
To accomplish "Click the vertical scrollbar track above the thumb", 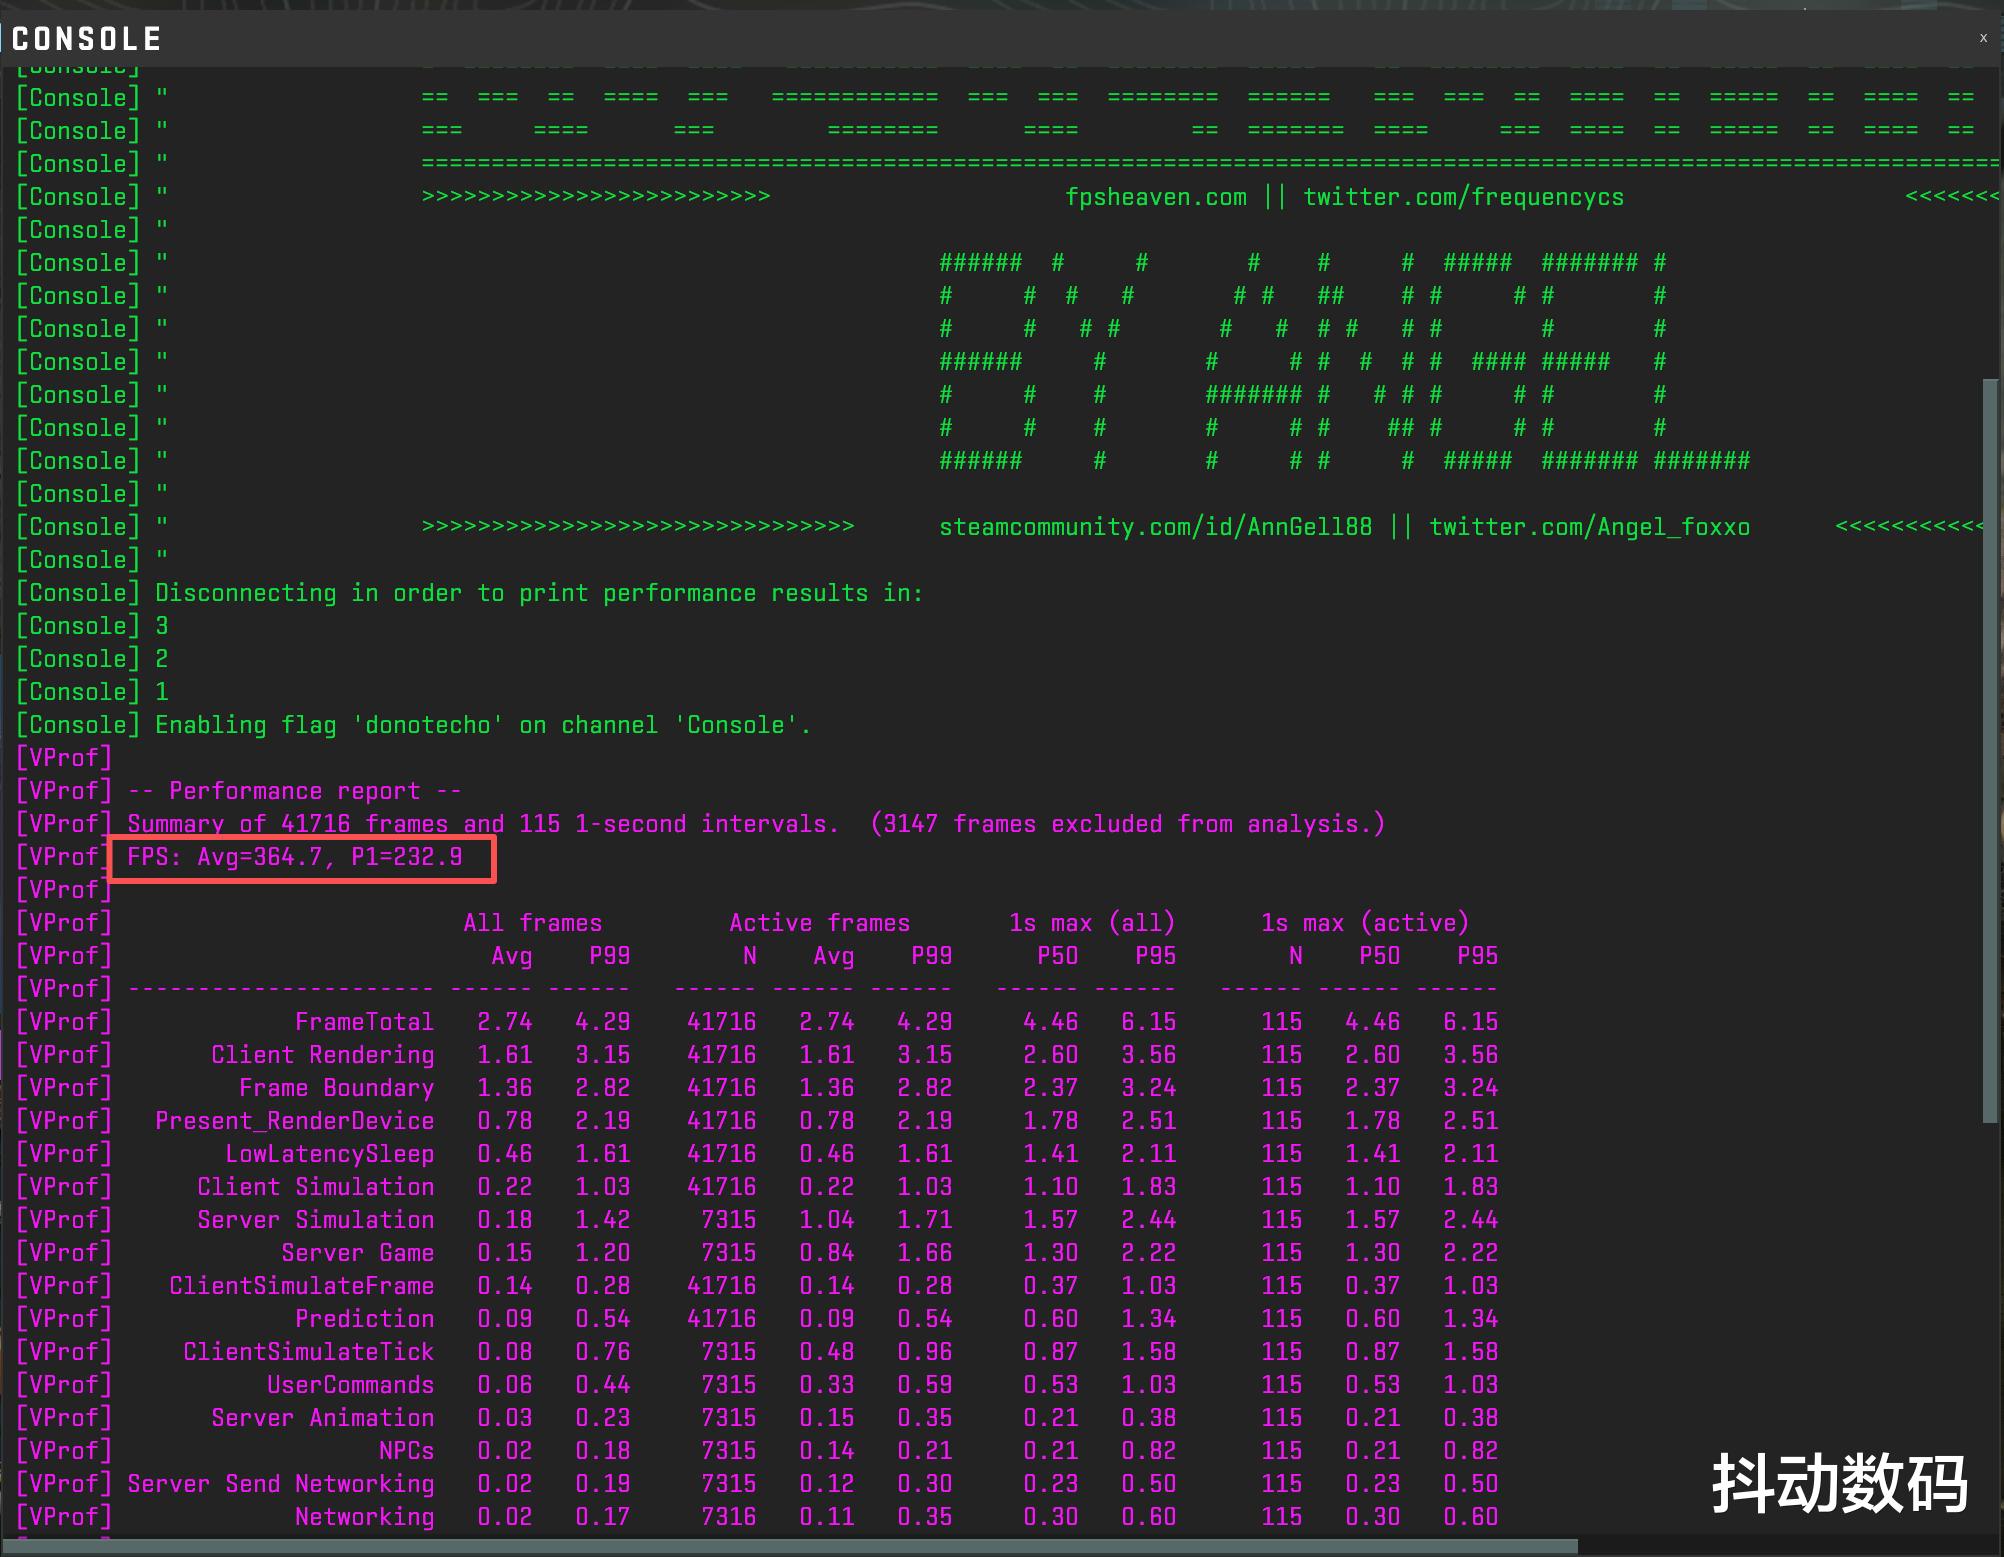I will [x=1989, y=220].
